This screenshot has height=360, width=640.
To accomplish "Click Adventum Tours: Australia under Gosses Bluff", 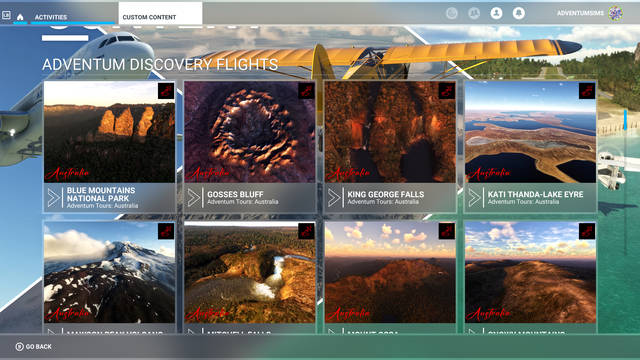I will 242,202.
